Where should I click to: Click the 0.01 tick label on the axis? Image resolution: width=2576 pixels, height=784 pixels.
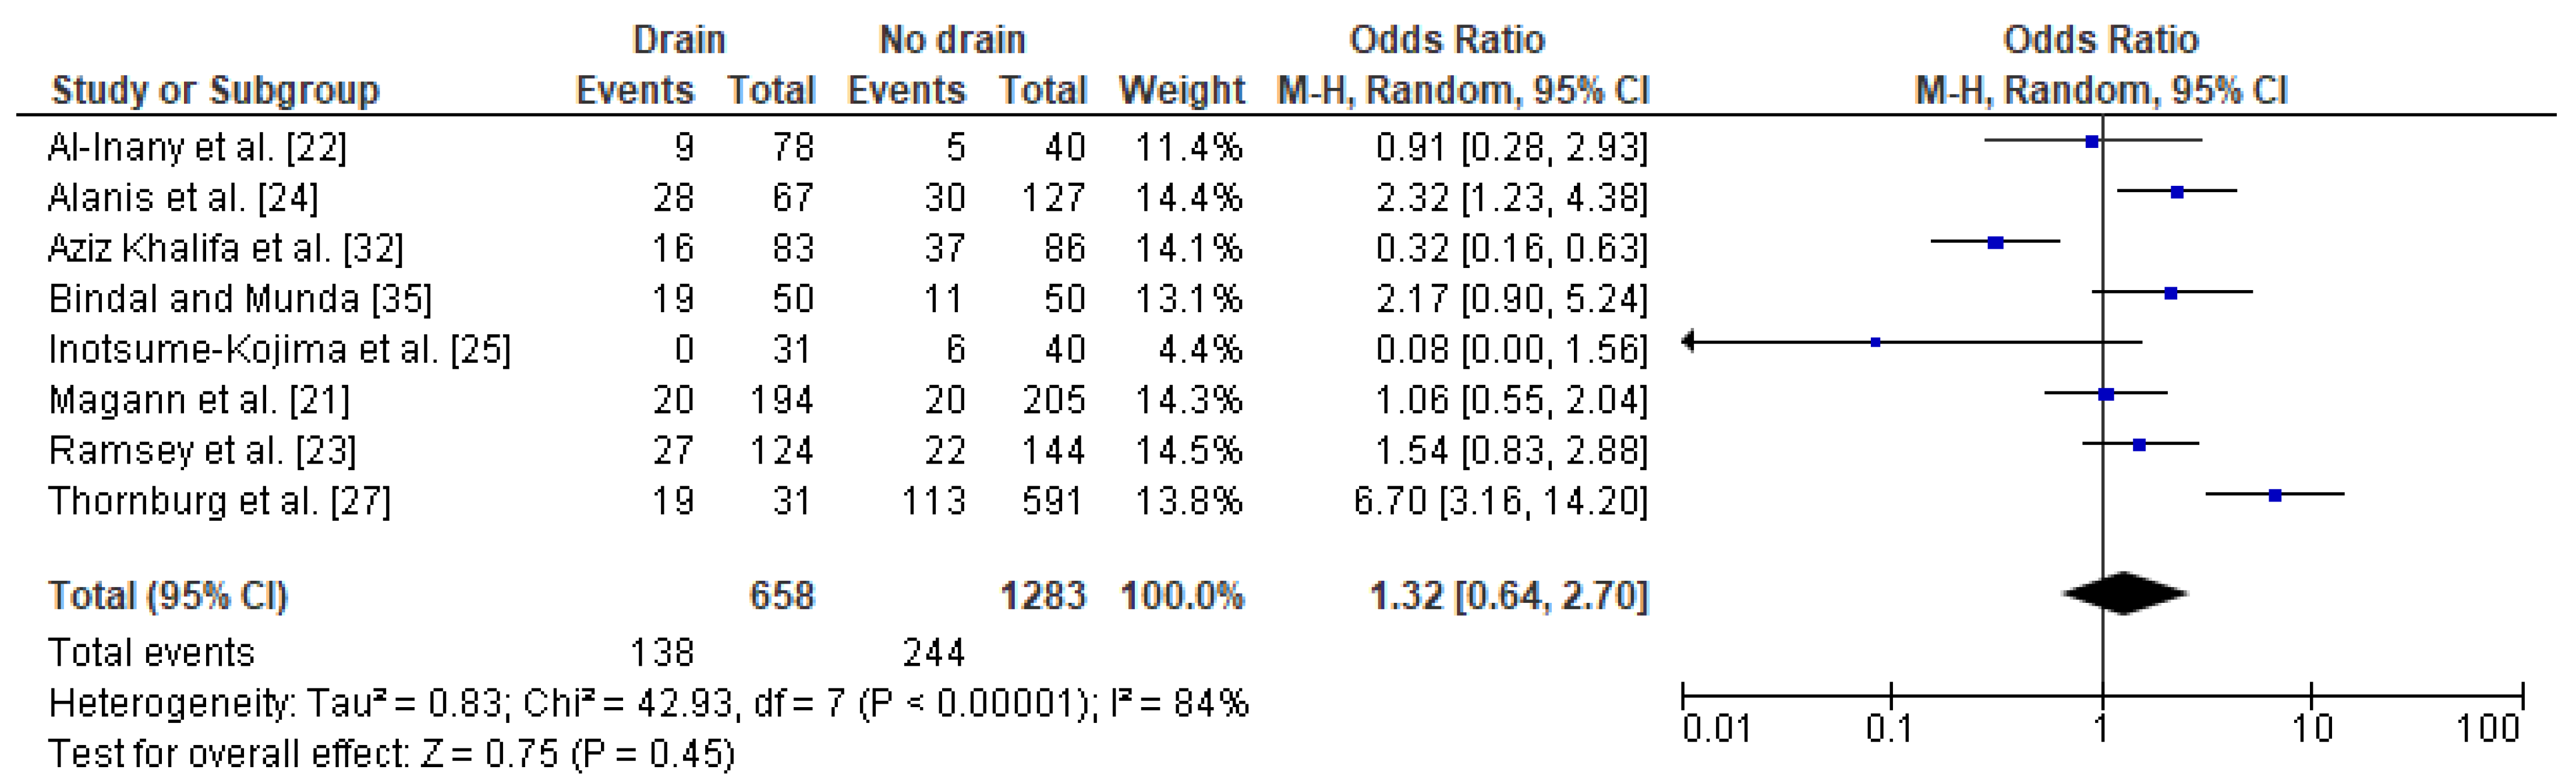click(x=1716, y=729)
